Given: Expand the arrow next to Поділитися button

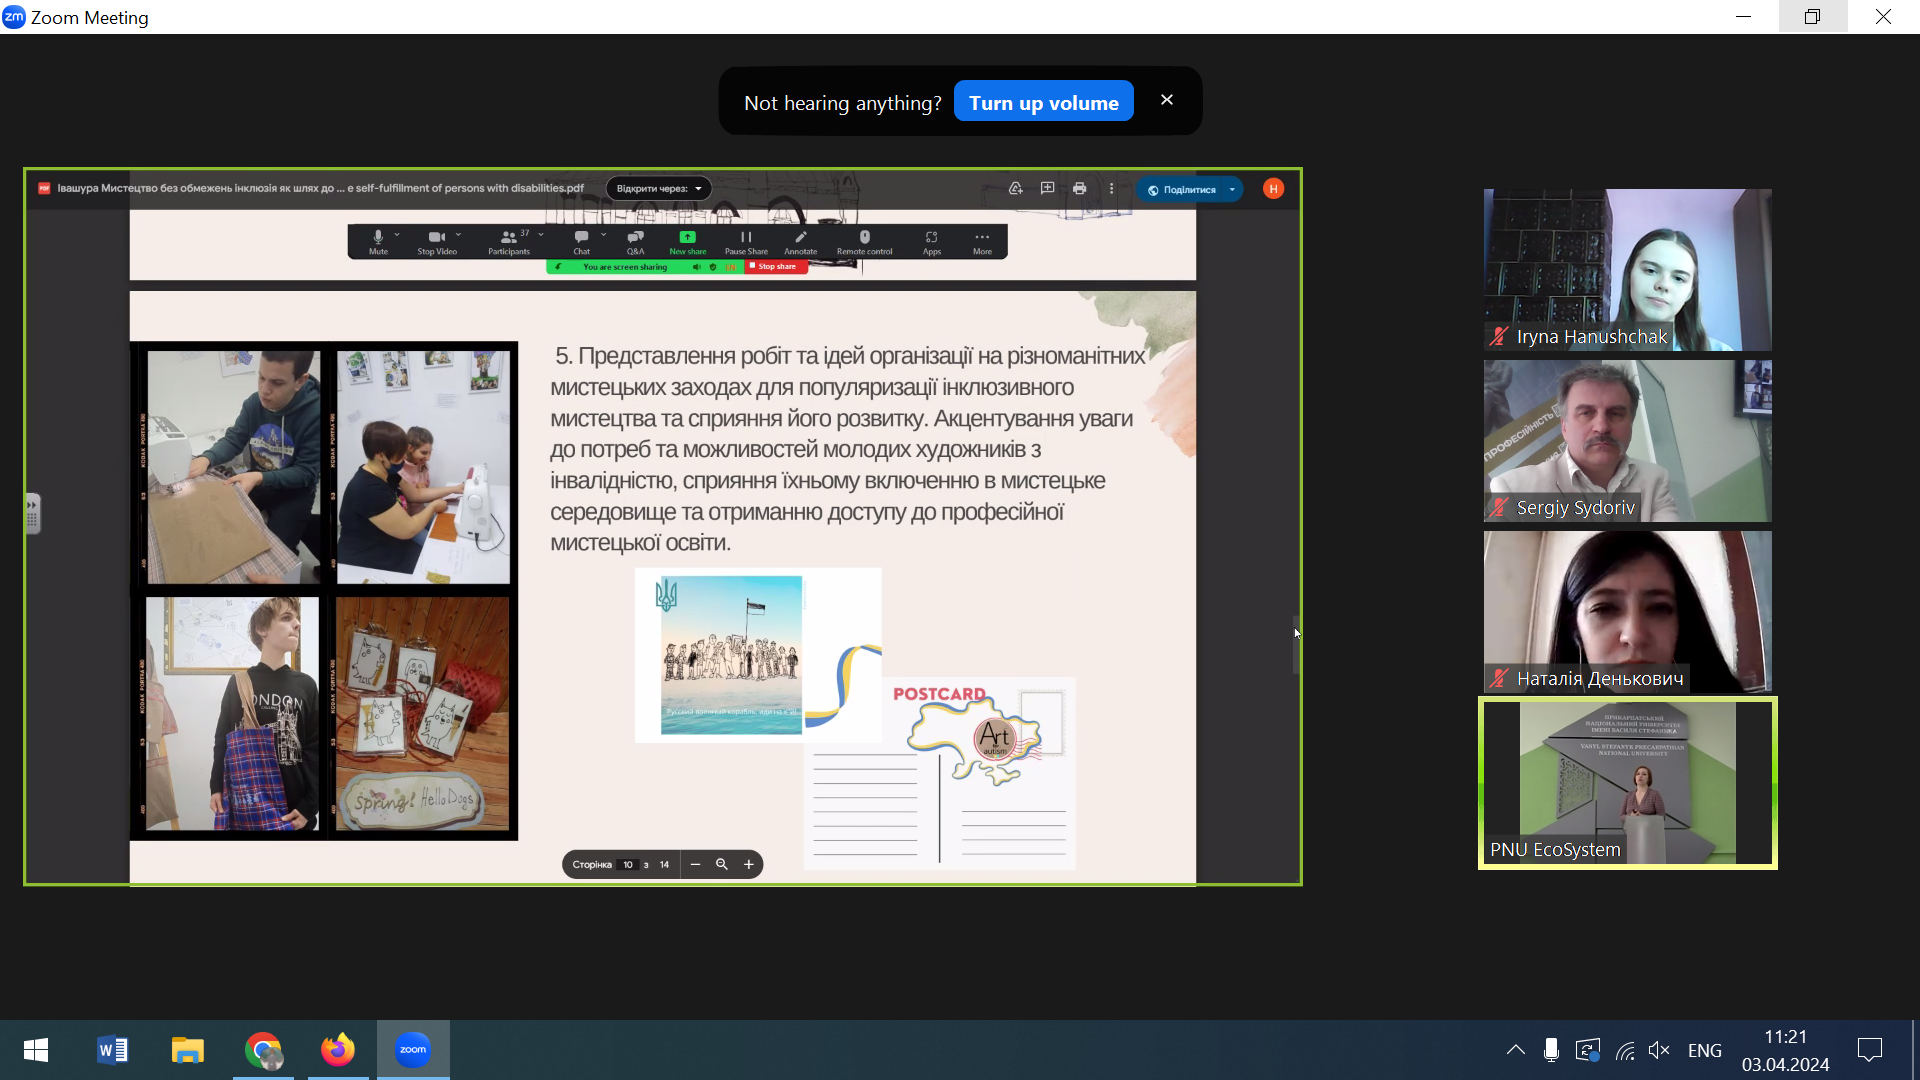Looking at the screenshot, I should click(1232, 190).
